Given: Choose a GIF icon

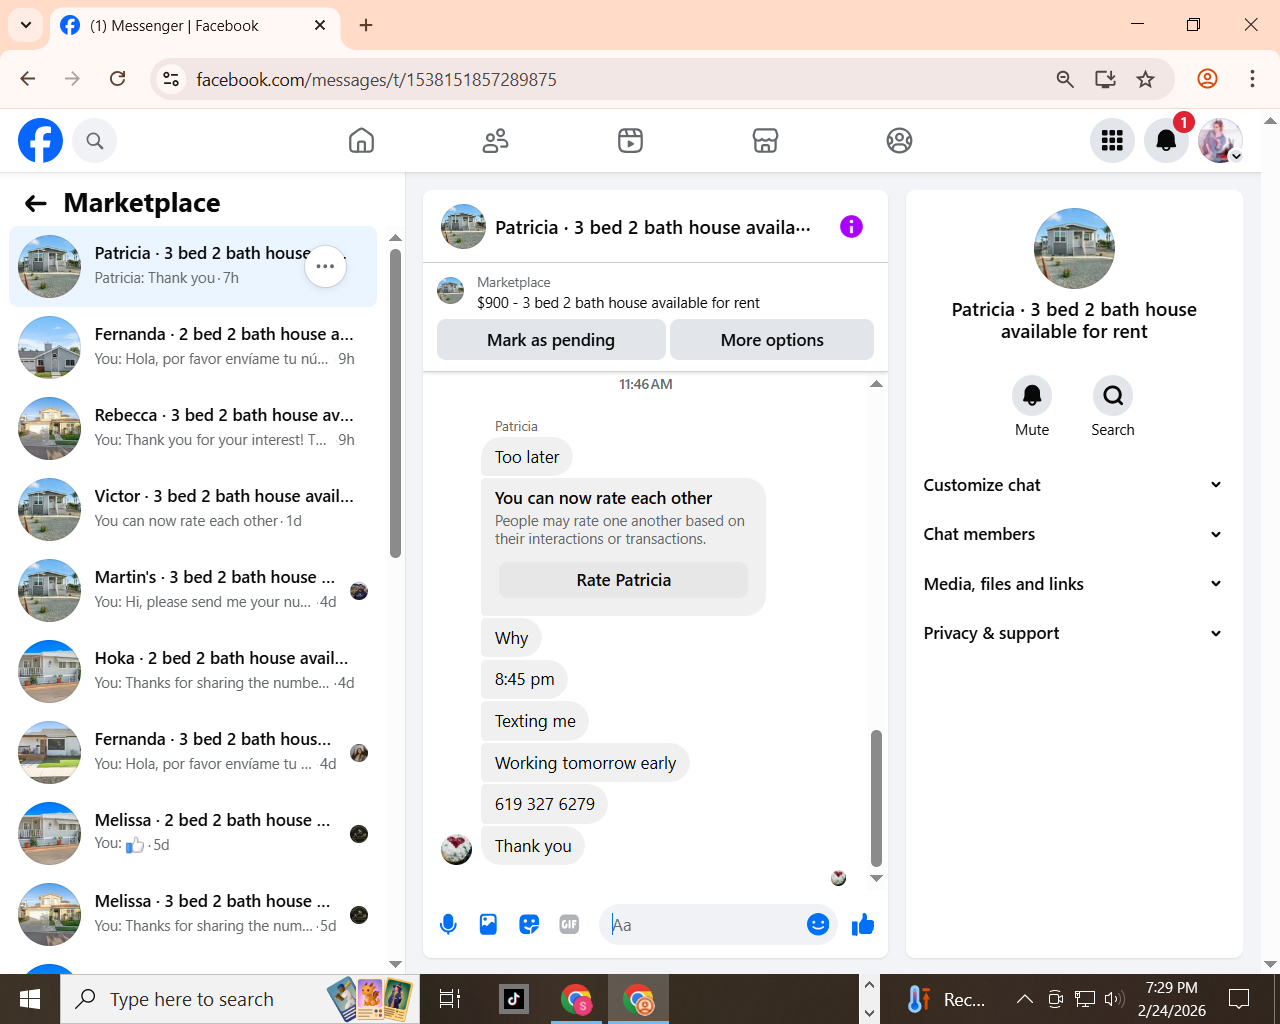Looking at the screenshot, I should click(569, 925).
